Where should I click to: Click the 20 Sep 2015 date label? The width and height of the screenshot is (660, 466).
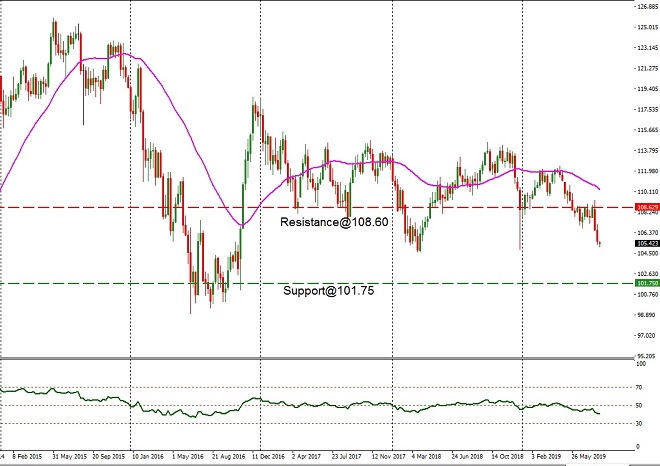[109, 456]
